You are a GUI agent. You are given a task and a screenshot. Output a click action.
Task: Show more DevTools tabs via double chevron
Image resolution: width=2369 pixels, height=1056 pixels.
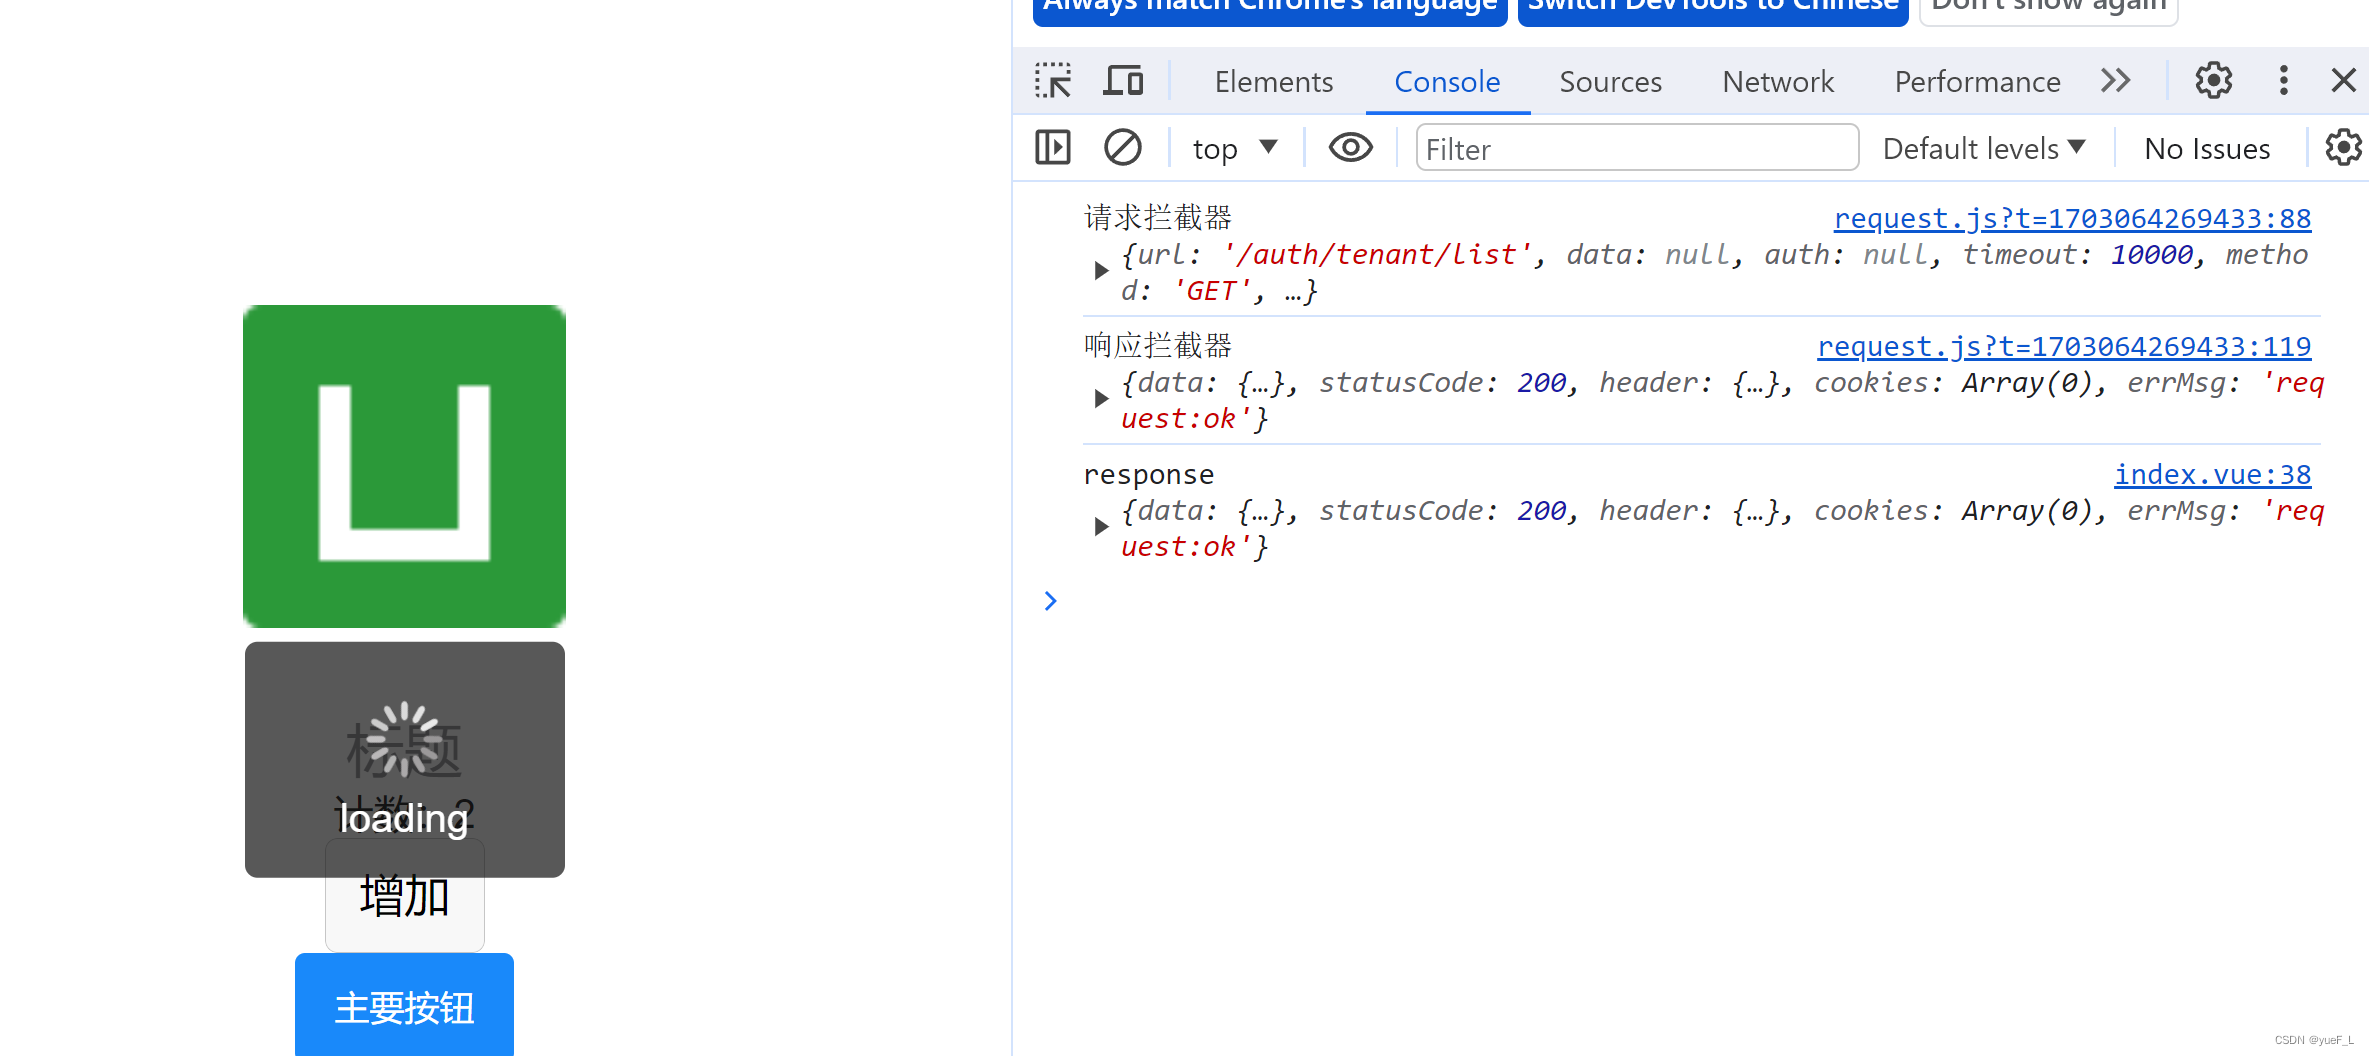coord(2116,80)
